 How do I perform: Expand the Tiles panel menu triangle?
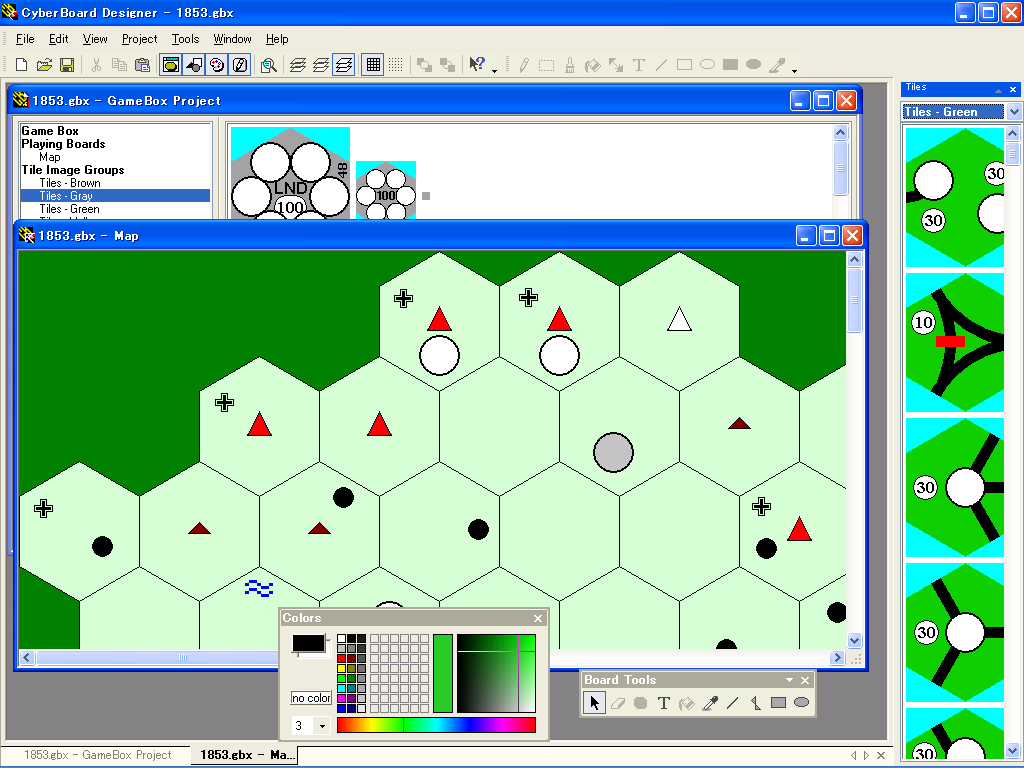[x=998, y=90]
